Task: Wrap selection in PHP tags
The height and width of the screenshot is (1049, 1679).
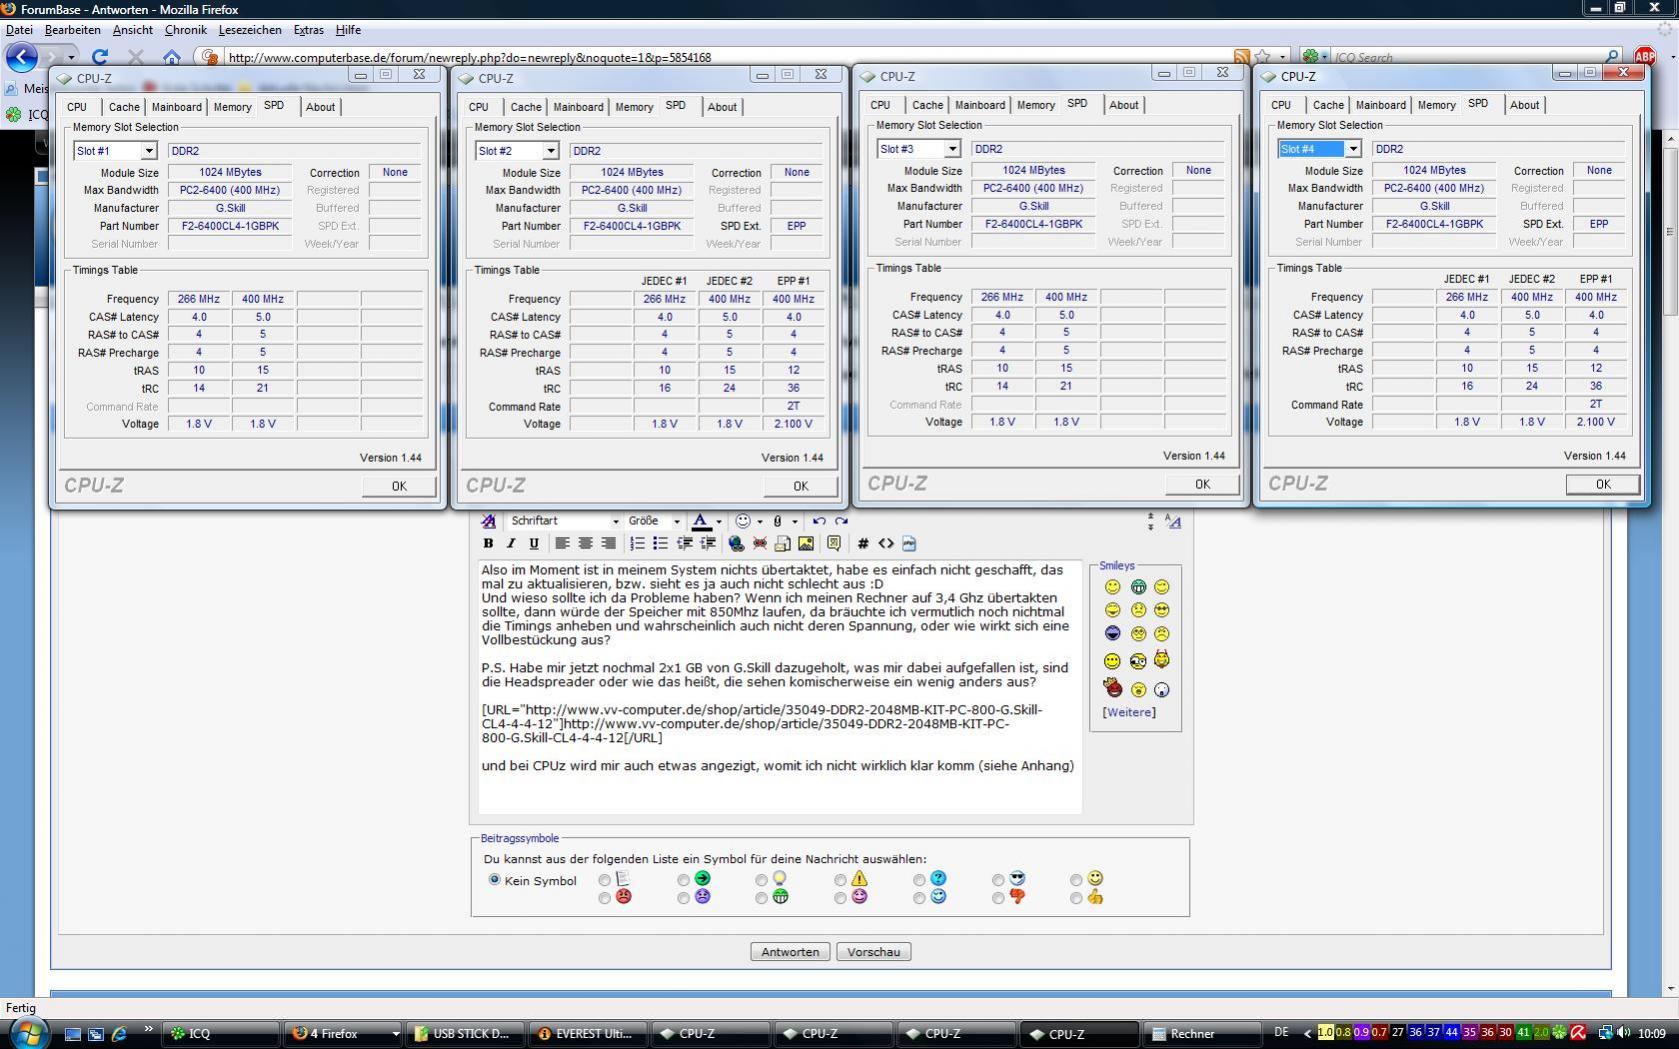Action: pyautogui.click(x=909, y=544)
